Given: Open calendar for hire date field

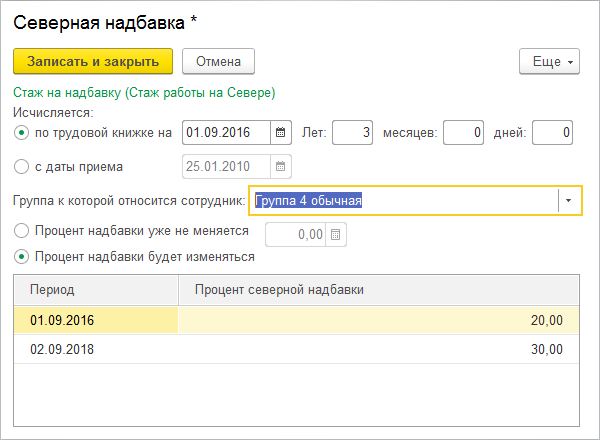Looking at the screenshot, I should [281, 167].
